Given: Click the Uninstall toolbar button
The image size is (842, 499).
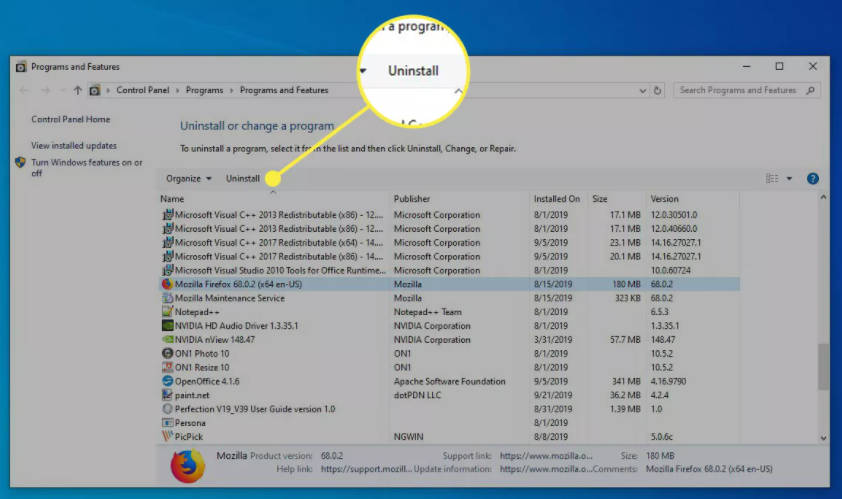Looking at the screenshot, I should [x=243, y=179].
